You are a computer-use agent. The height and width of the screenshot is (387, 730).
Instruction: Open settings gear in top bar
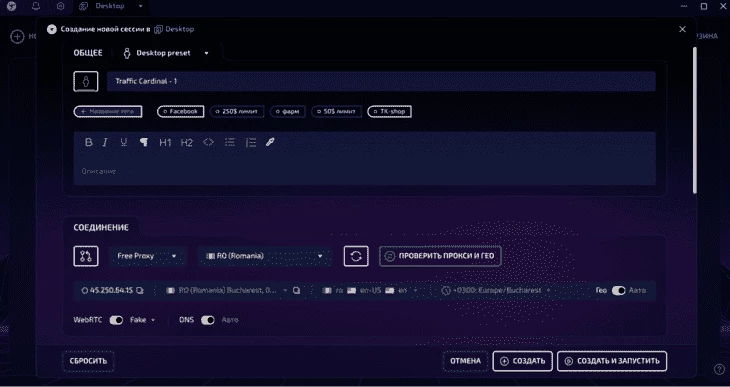click(x=60, y=6)
